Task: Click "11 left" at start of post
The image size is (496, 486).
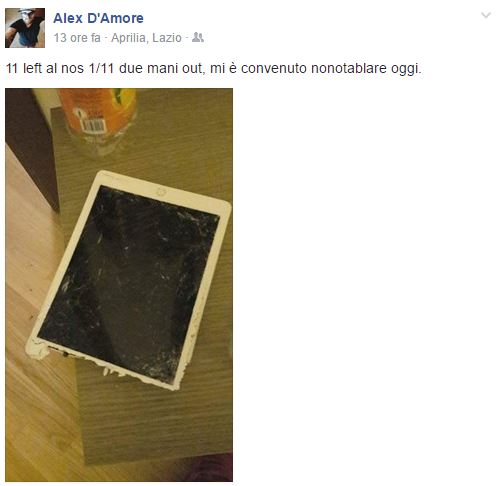Action: click(24, 68)
